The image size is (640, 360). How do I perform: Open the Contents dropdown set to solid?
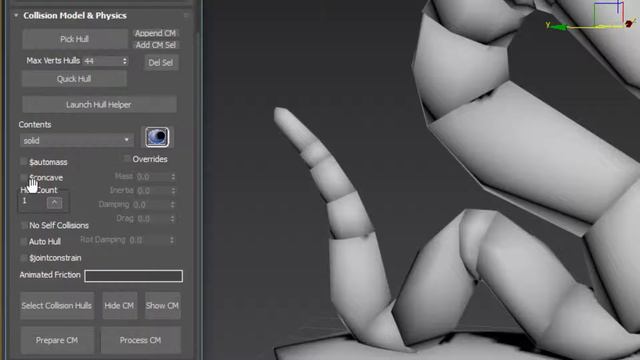click(76, 140)
